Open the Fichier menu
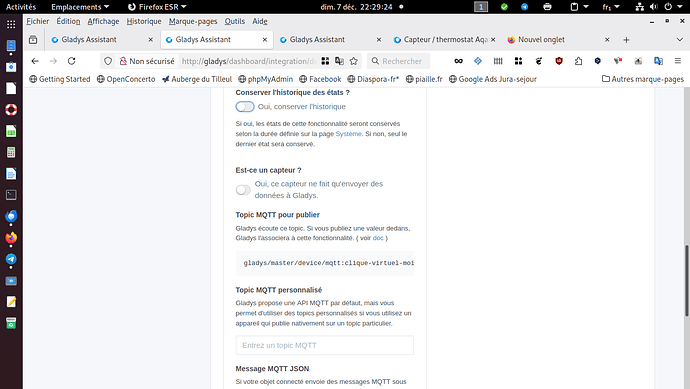 pyautogui.click(x=37, y=21)
